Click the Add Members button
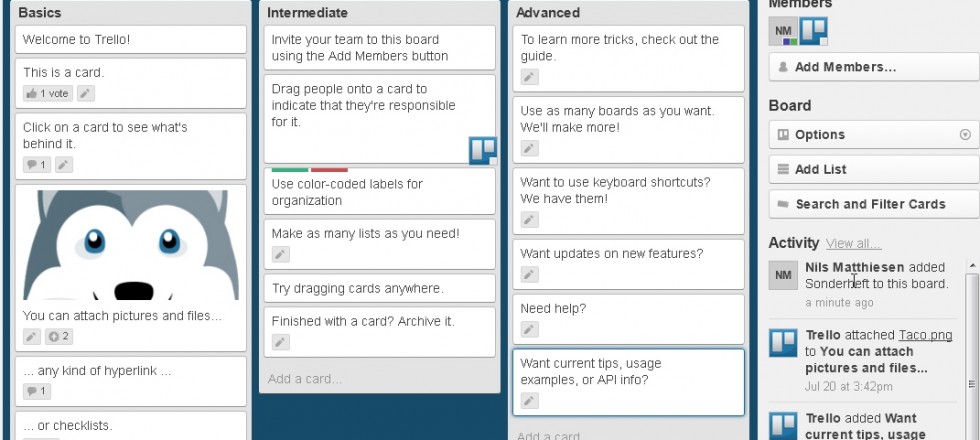Viewport: 980px width, 440px height. [874, 67]
